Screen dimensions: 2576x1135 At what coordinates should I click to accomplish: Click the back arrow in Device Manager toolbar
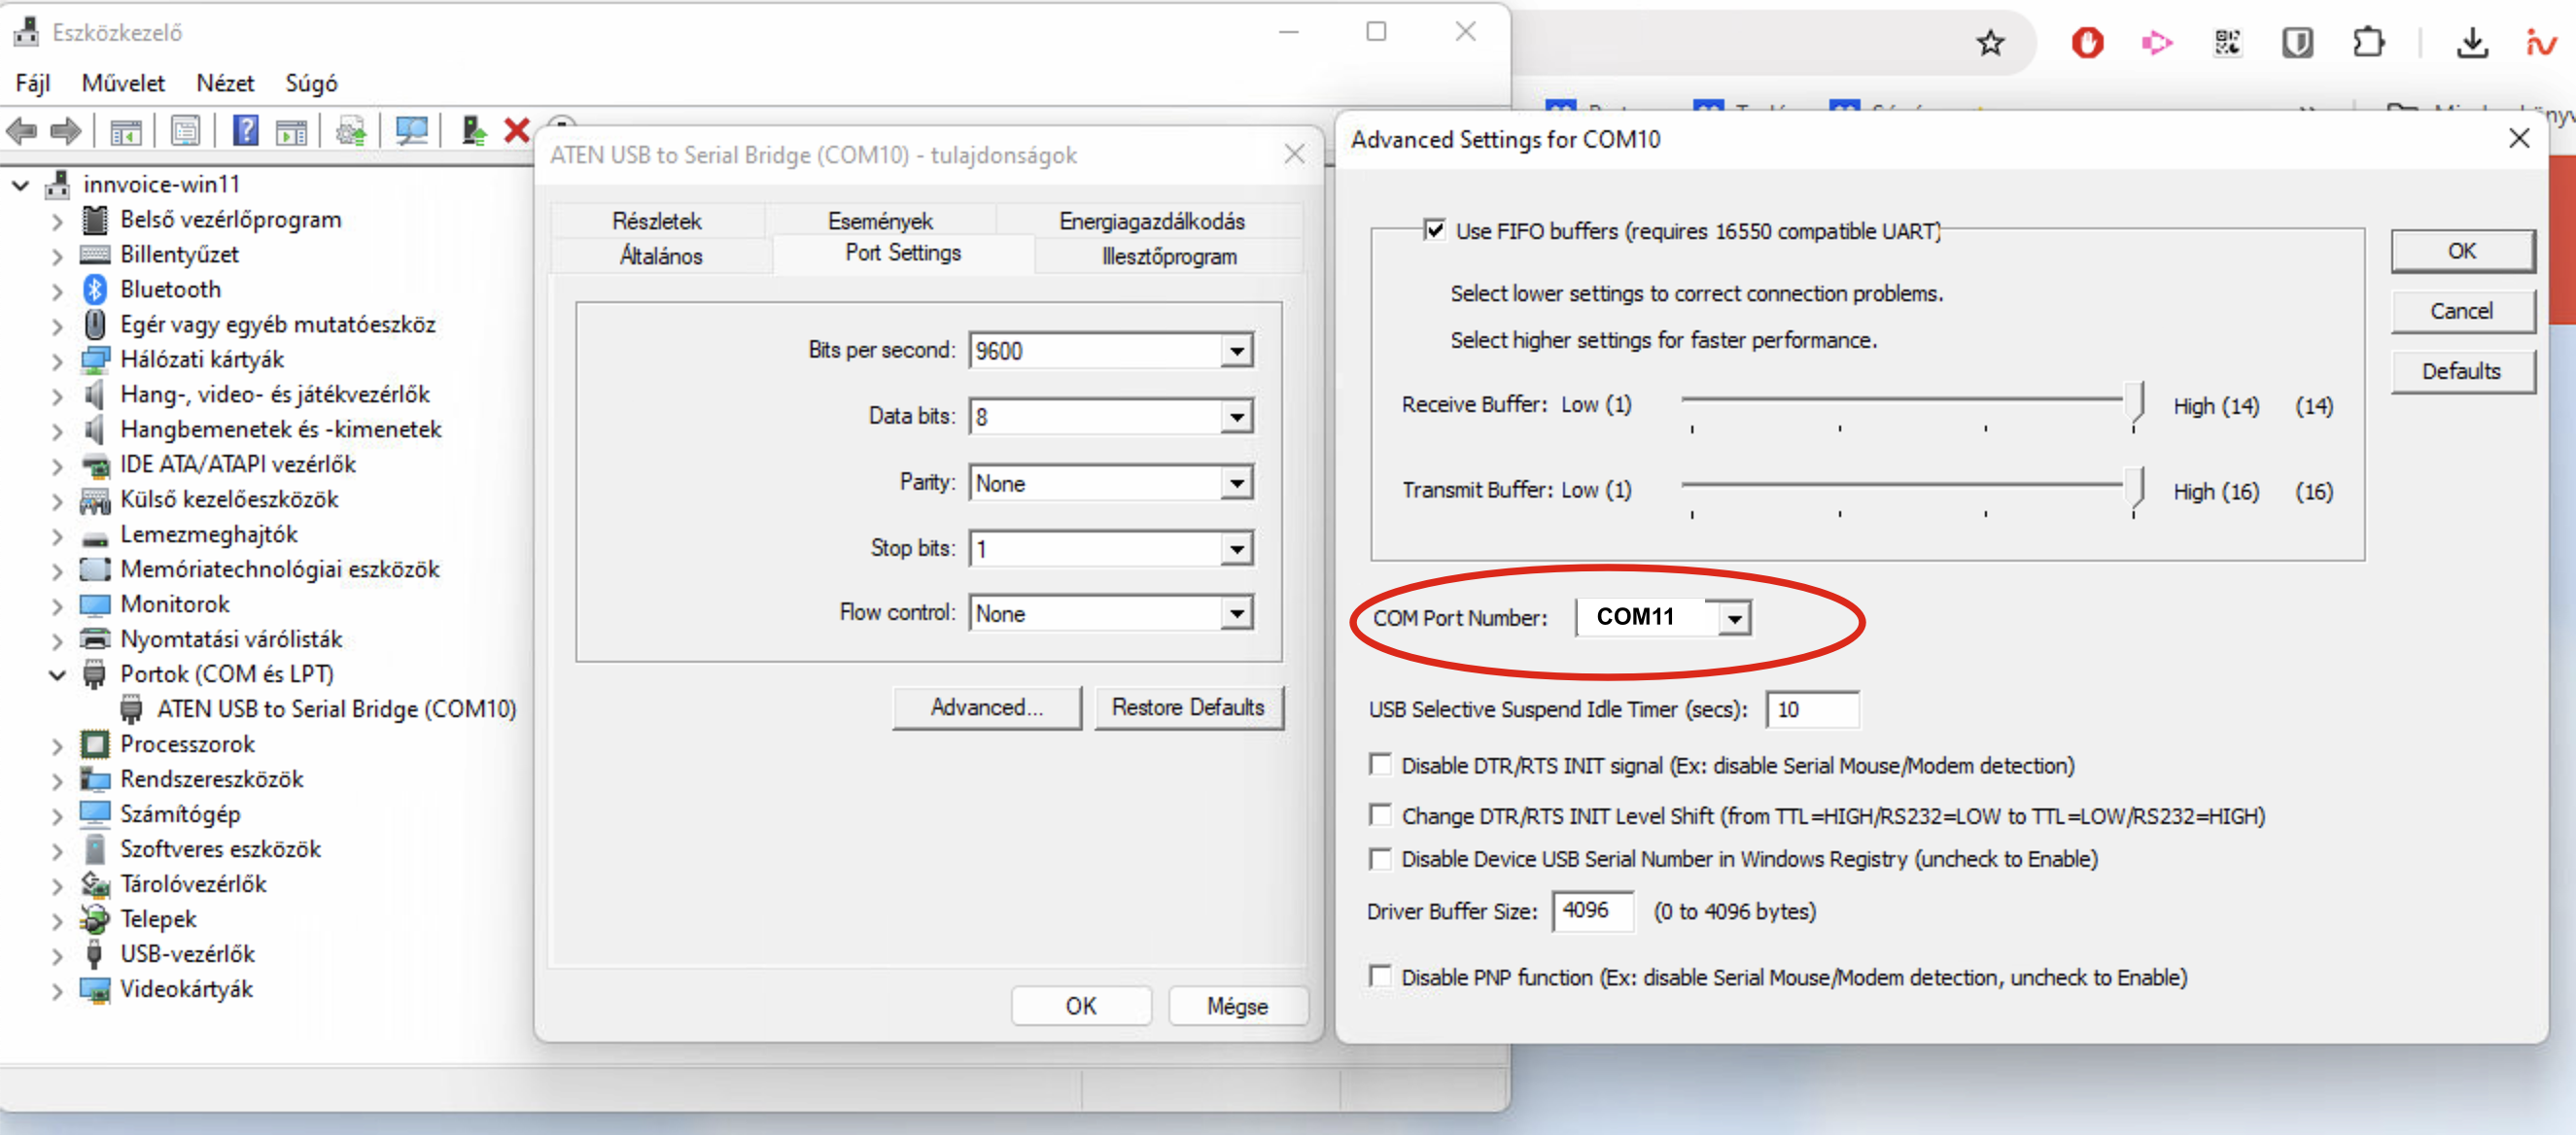coord(22,131)
